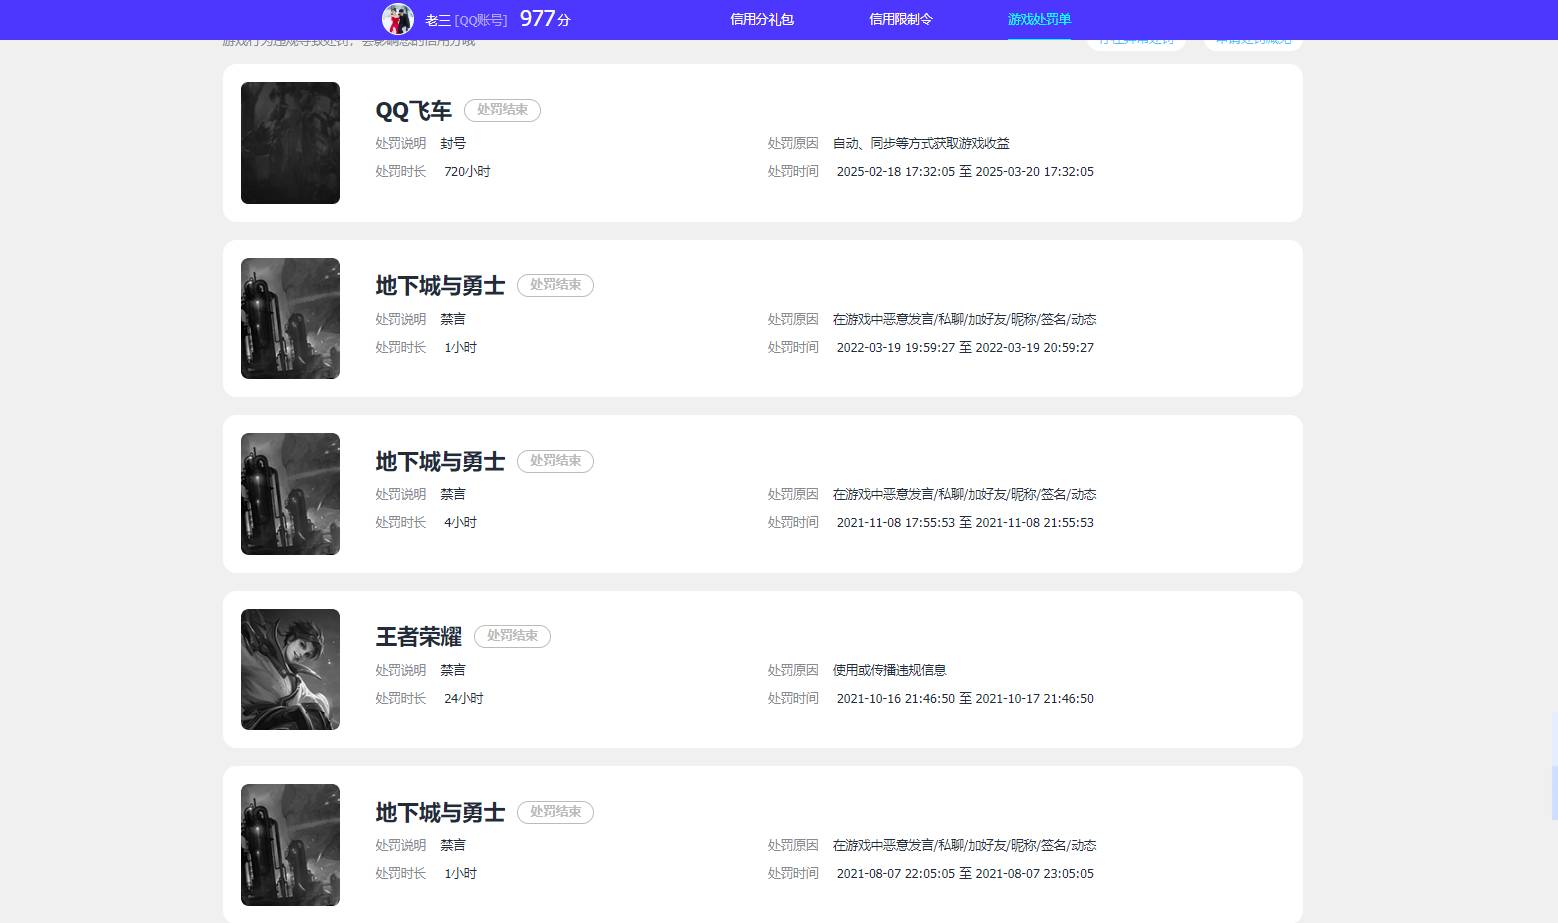This screenshot has width=1558, height=923.
Task: Click the 977分 credit score display
Action: 542,18
